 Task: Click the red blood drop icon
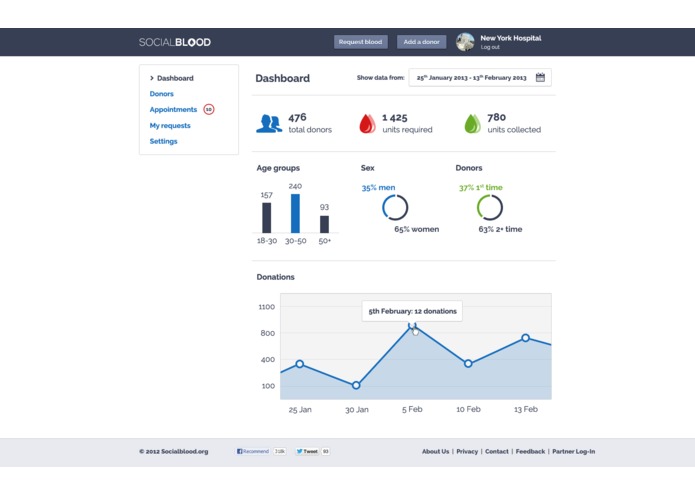(367, 124)
